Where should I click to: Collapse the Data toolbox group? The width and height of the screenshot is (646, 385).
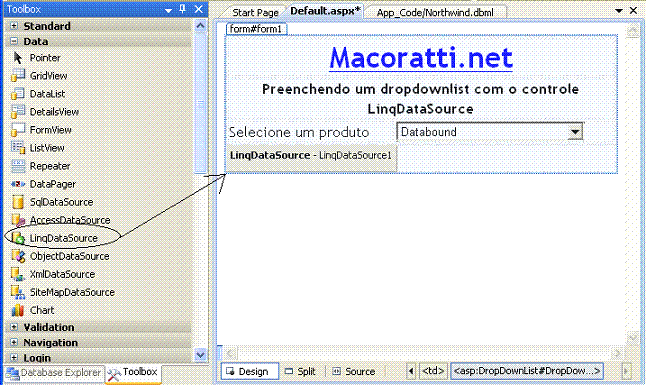[x=14, y=41]
